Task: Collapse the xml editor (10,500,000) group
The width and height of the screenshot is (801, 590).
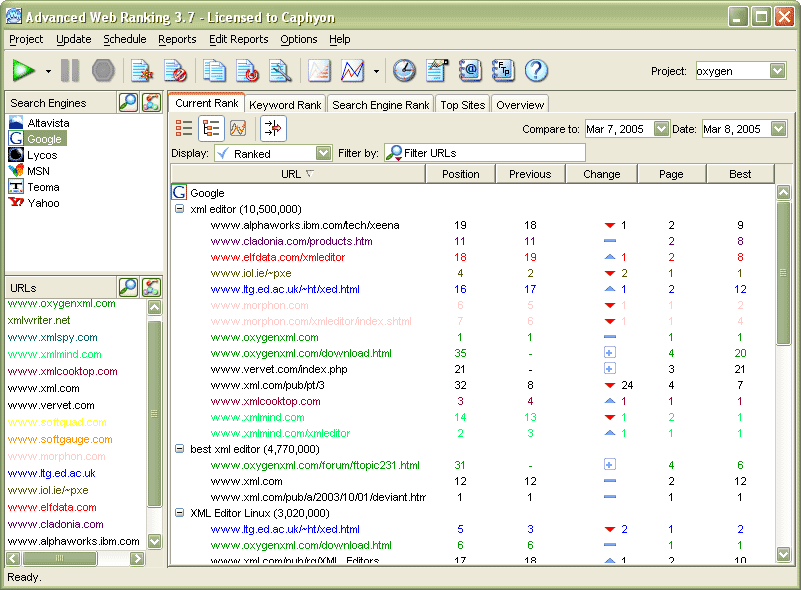Action: [179, 209]
